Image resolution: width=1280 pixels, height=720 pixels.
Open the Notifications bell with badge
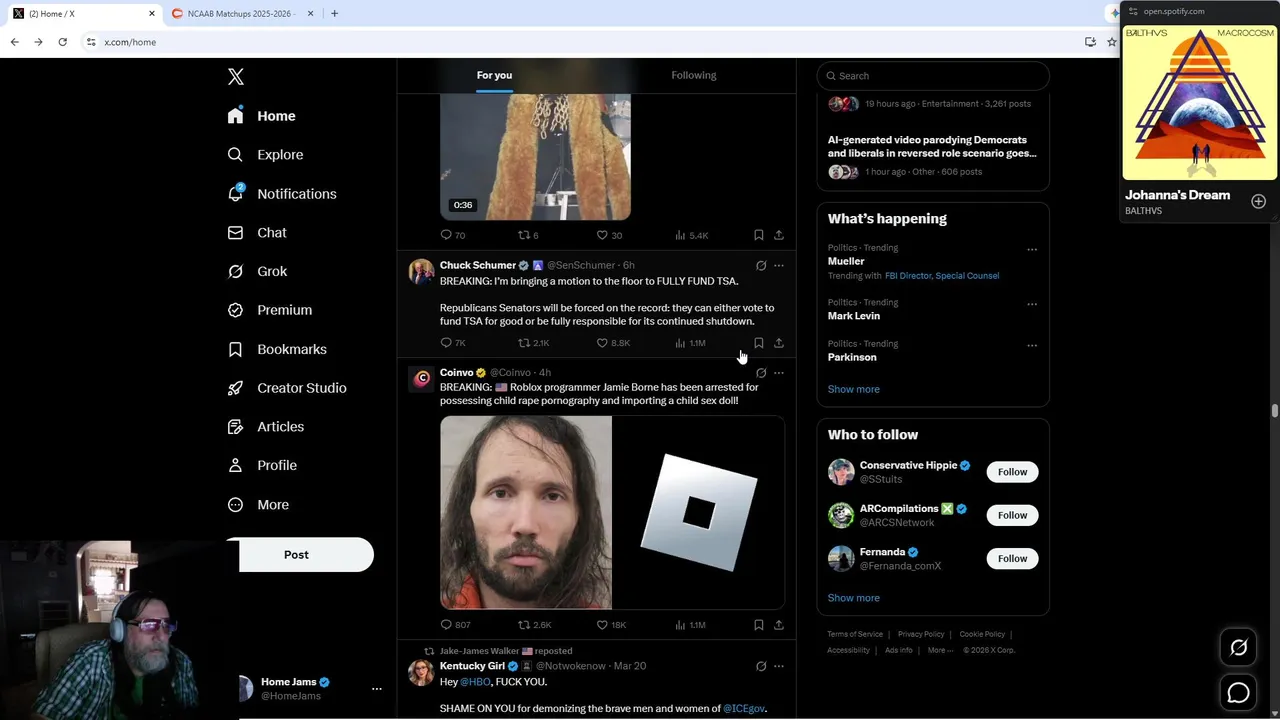click(x=235, y=193)
